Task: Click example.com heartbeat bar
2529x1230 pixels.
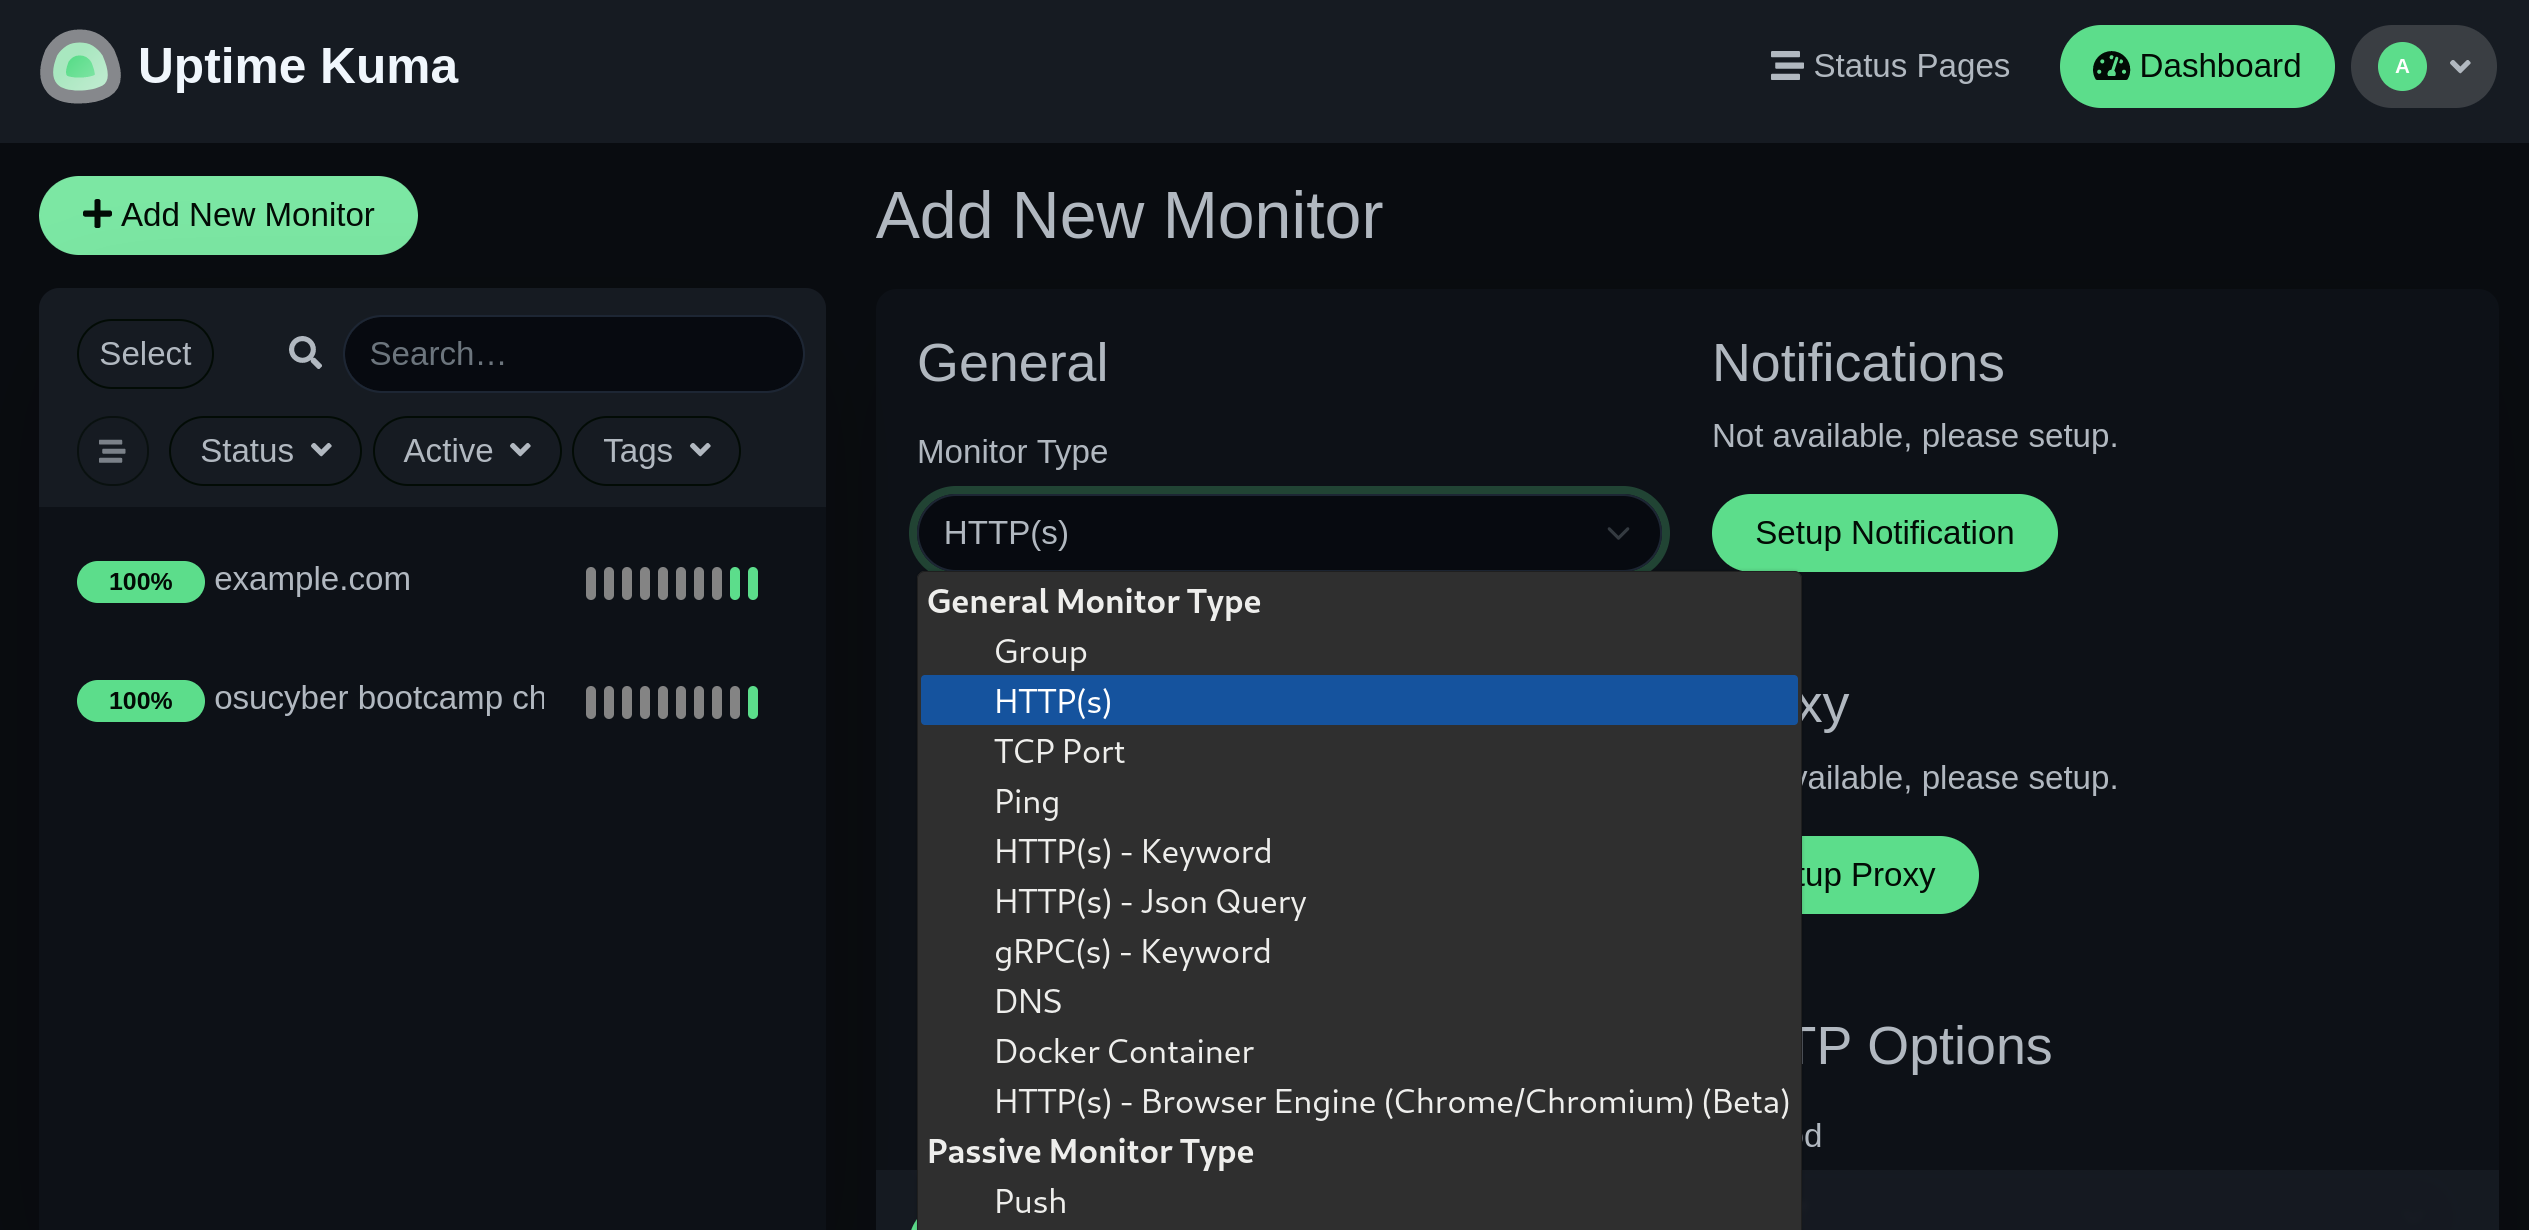Action: [x=672, y=583]
